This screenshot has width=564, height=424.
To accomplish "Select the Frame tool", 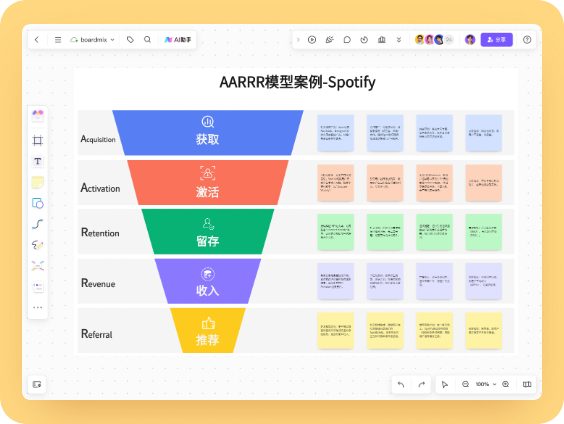I will coord(38,140).
